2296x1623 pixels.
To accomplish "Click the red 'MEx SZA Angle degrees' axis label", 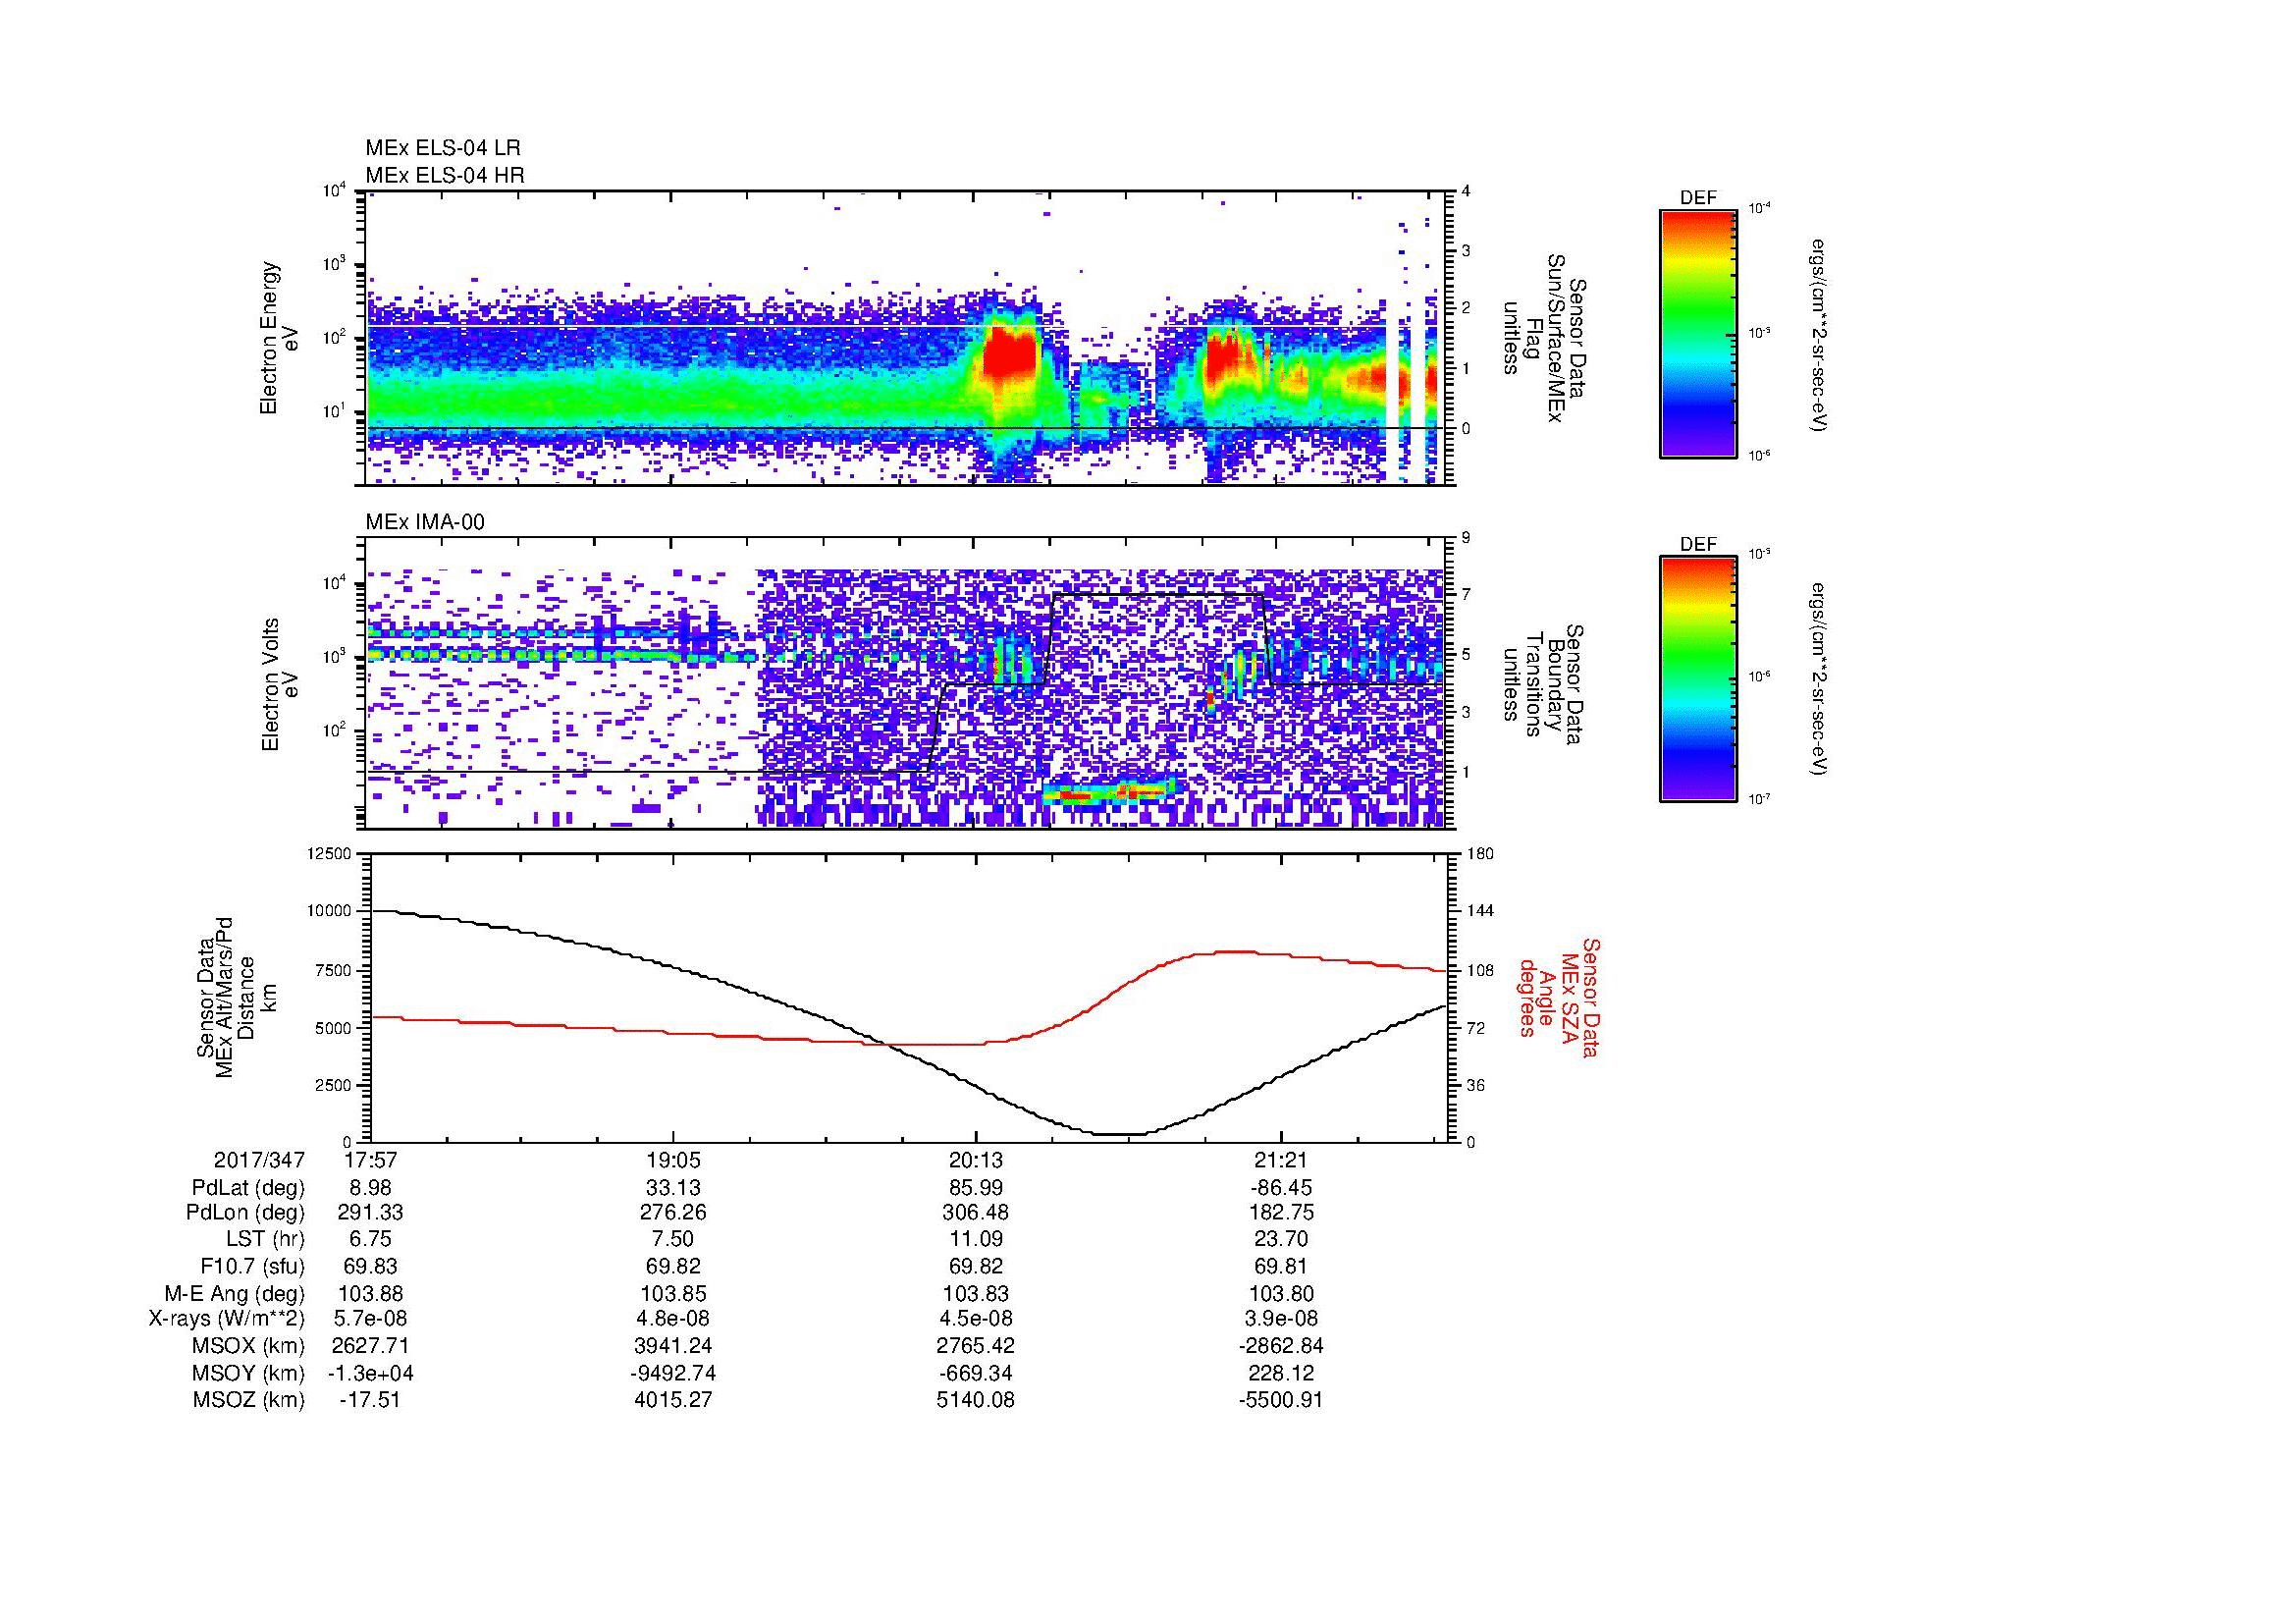I will click(x=1559, y=997).
